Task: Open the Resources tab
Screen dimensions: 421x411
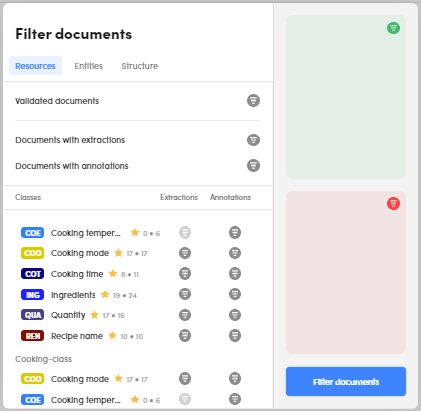Action: [x=35, y=66]
